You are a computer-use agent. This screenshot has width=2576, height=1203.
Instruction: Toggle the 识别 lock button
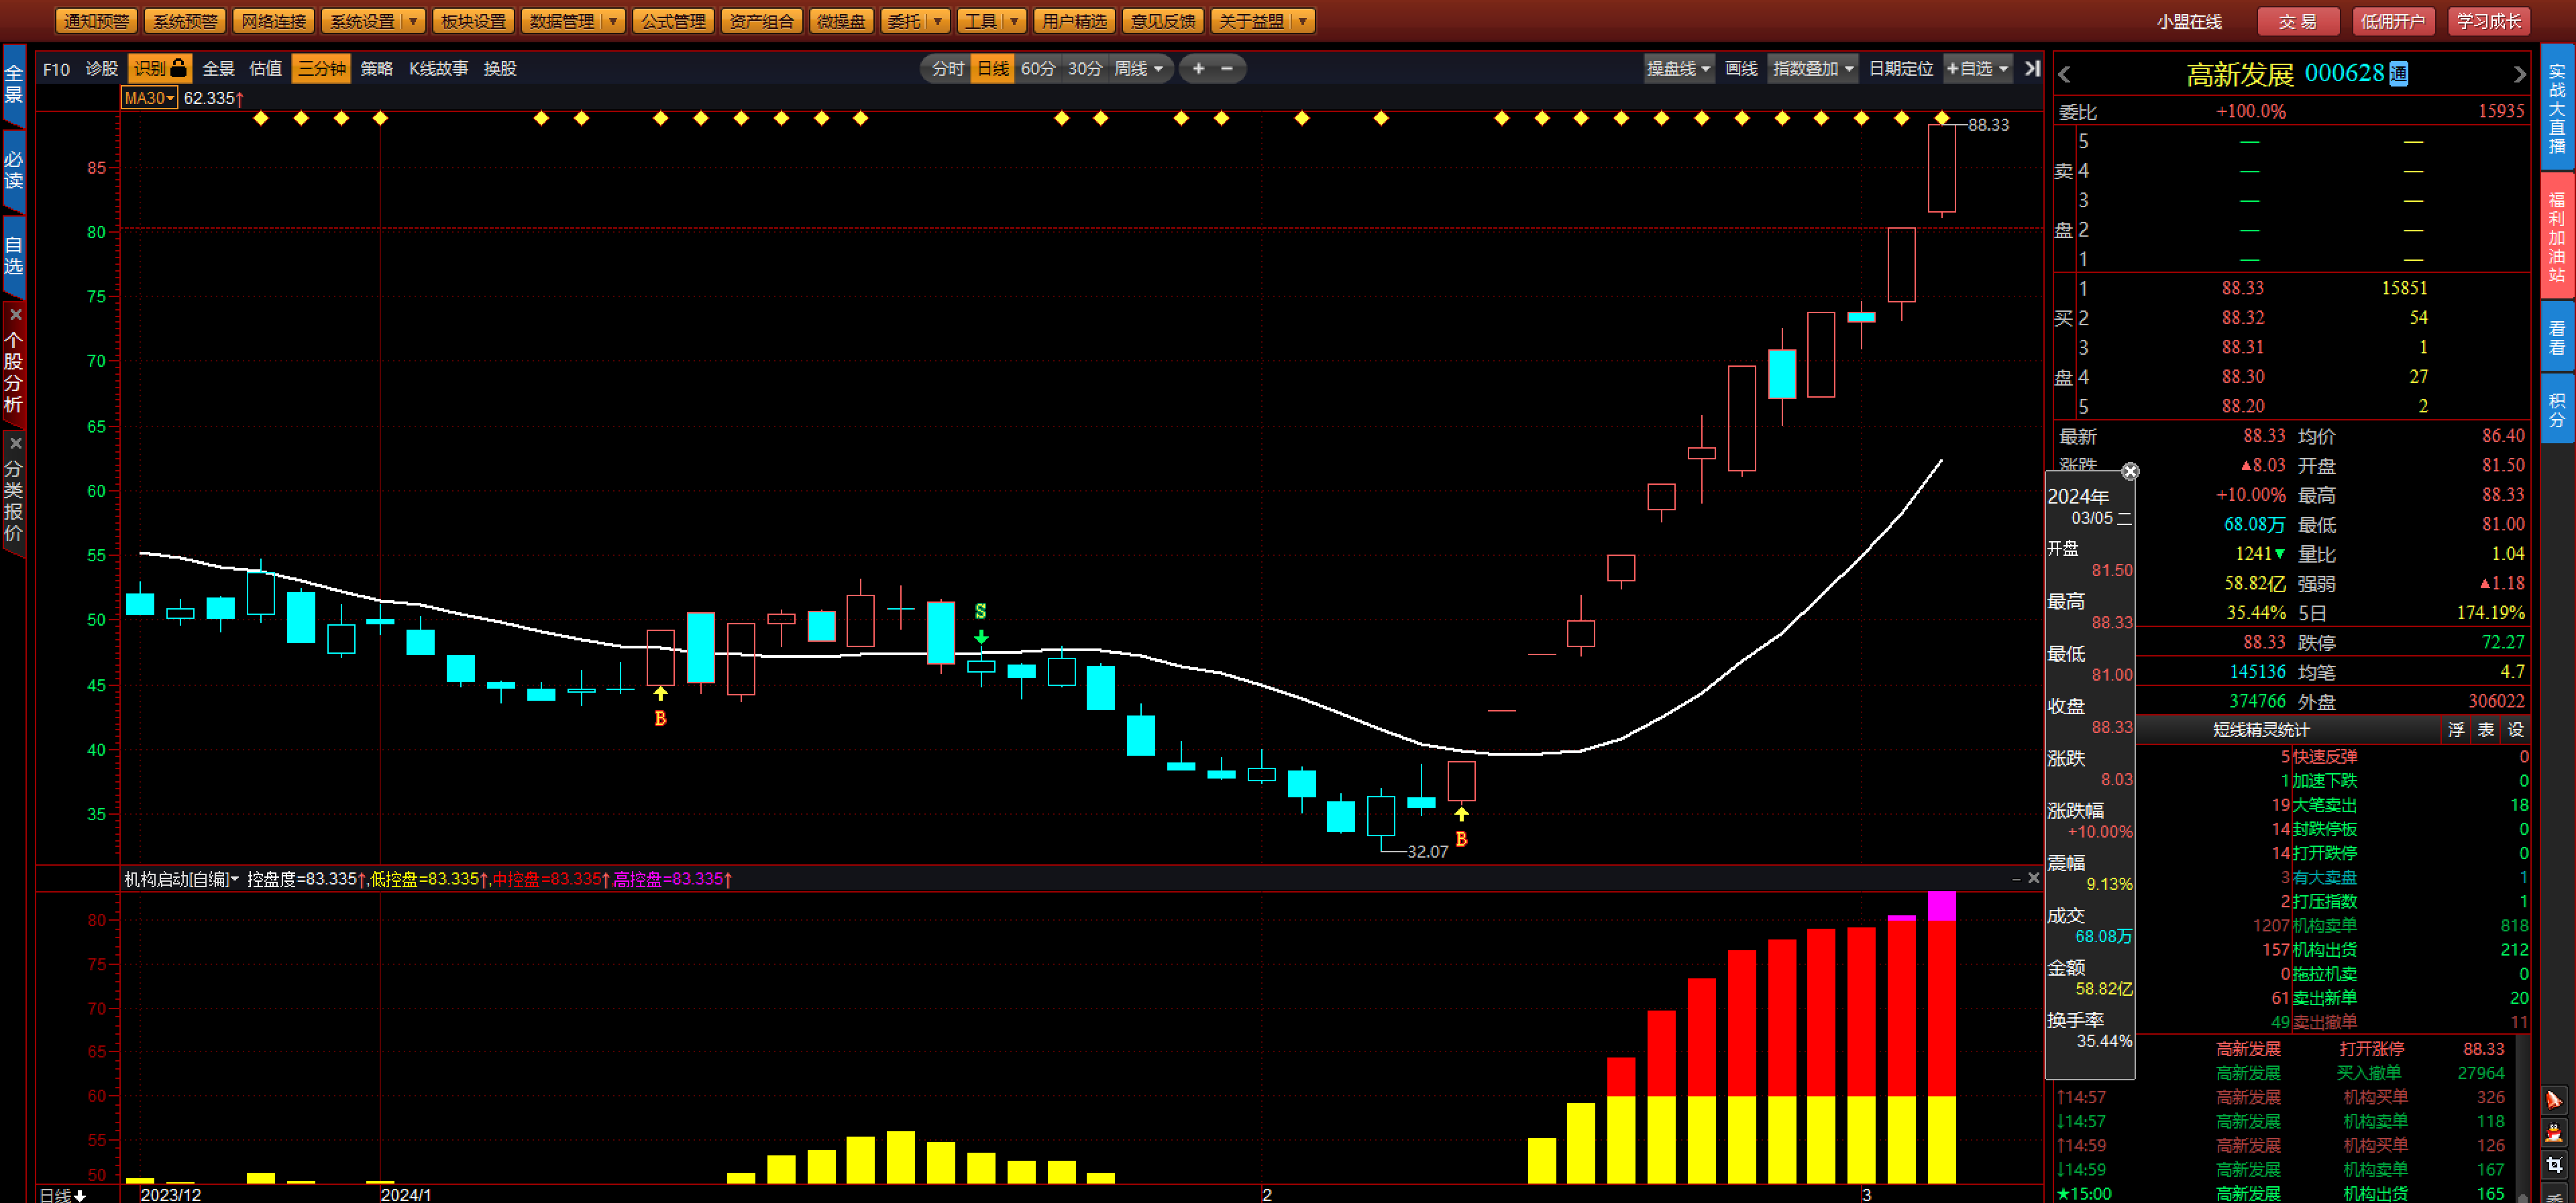[x=160, y=69]
